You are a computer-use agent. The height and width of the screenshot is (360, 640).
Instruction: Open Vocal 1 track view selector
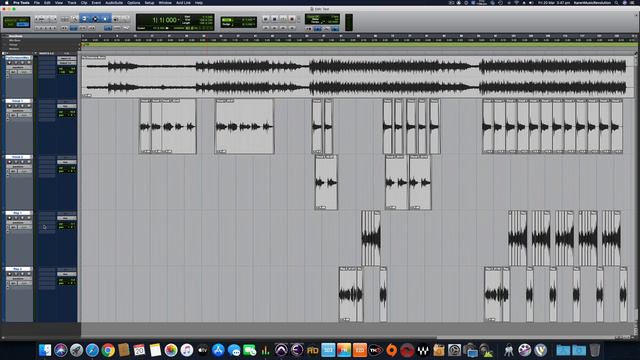click(19, 111)
